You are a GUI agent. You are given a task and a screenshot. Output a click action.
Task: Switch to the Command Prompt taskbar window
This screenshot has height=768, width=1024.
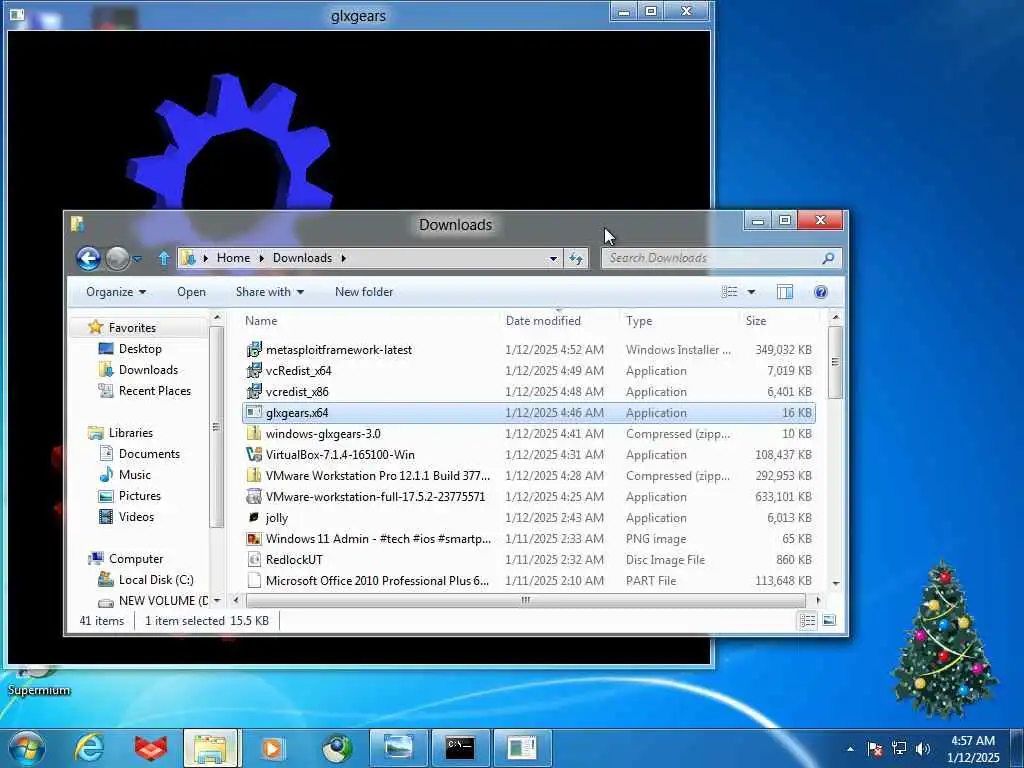click(460, 748)
